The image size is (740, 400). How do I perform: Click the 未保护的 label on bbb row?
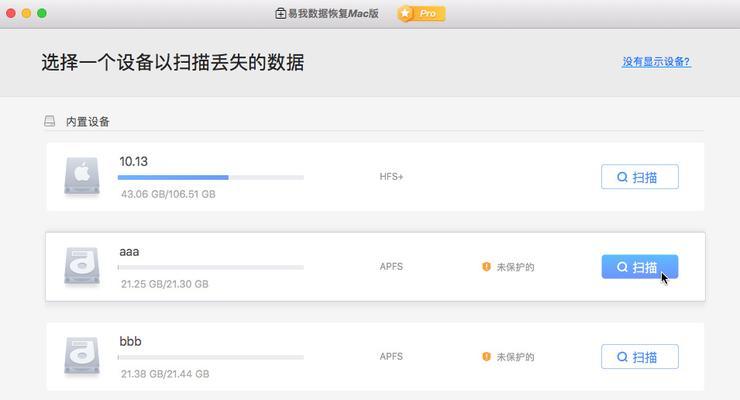point(515,357)
